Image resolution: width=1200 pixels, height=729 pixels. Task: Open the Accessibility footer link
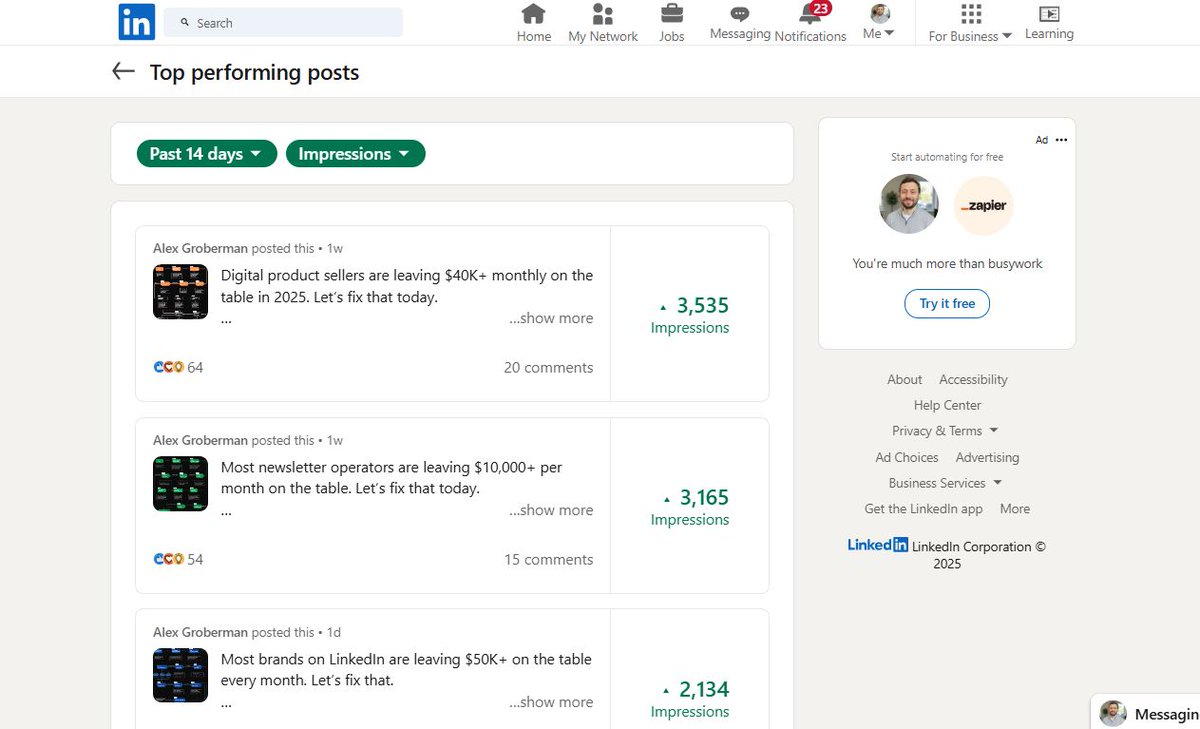pos(973,380)
